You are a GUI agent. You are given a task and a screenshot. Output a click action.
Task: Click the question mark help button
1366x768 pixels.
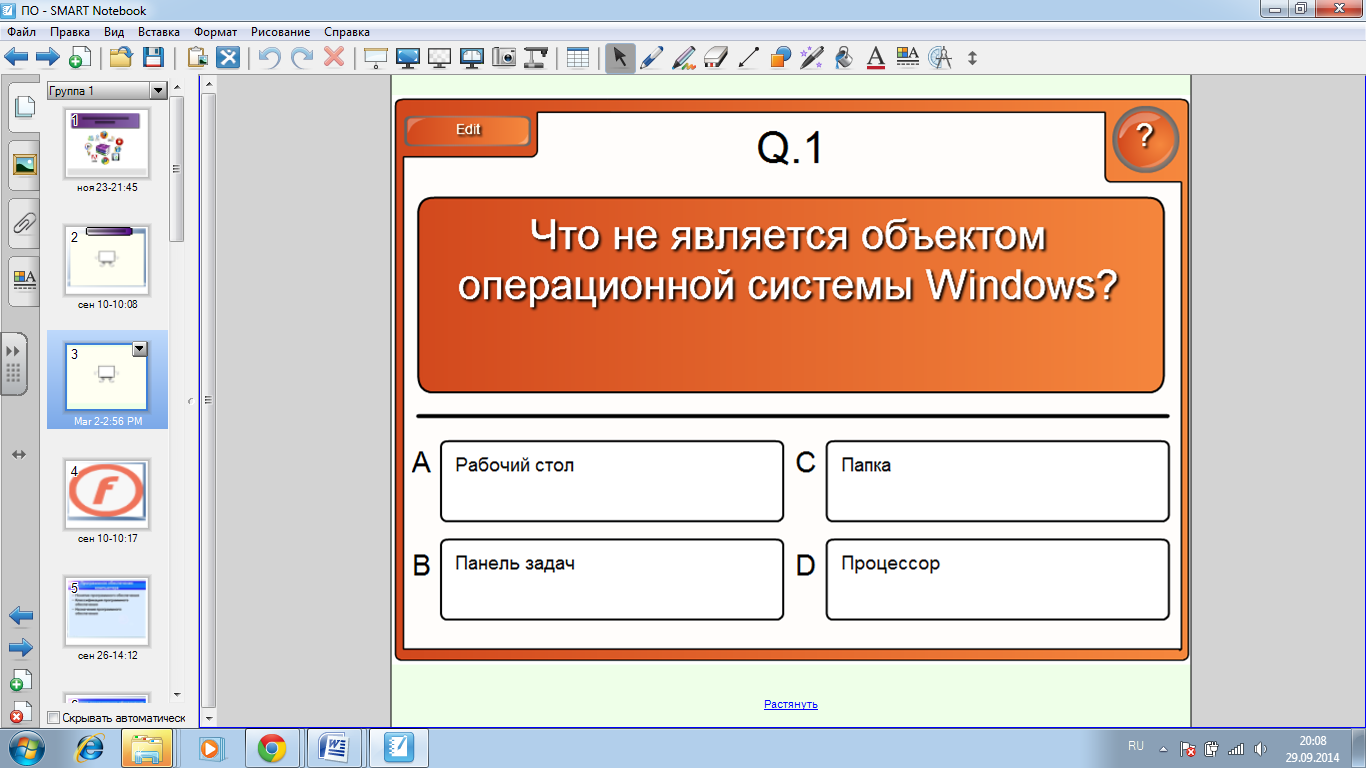pyautogui.click(x=1146, y=138)
